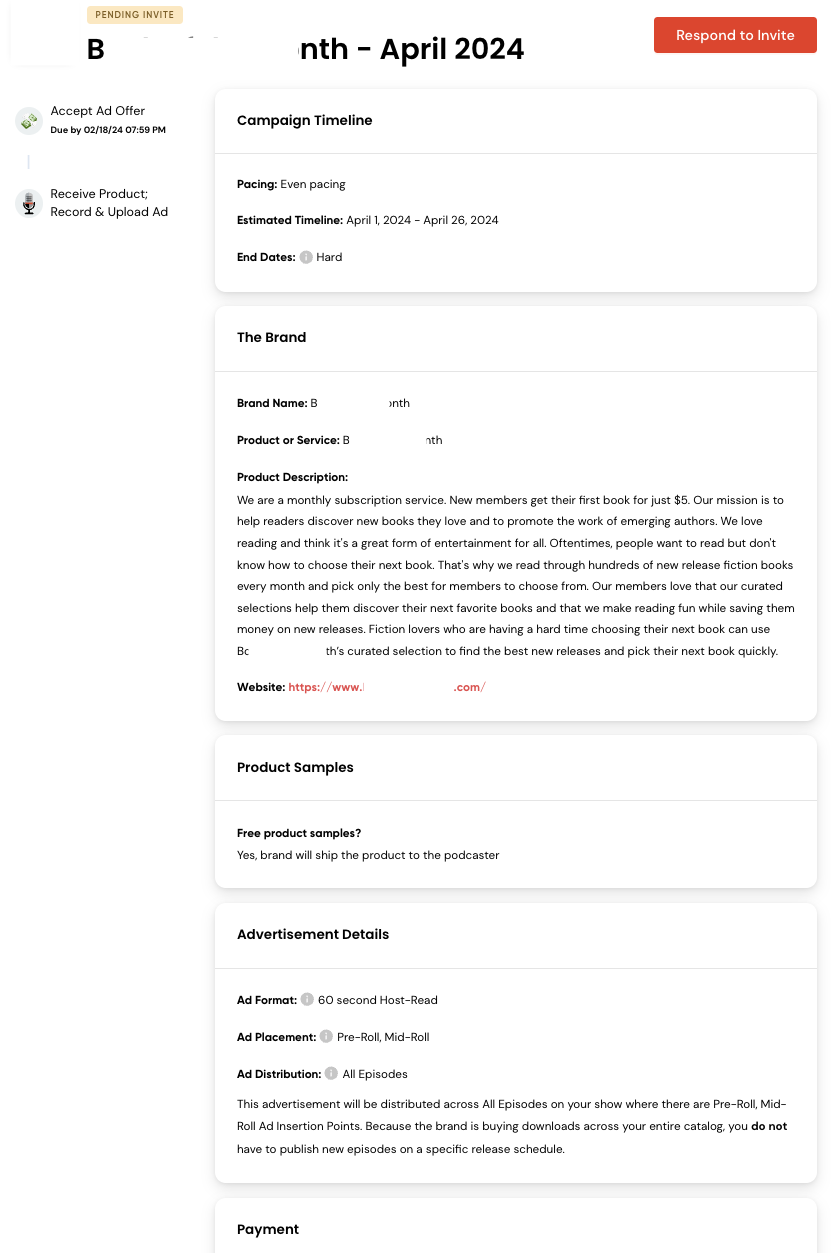The height and width of the screenshot is (1253, 837).
Task: Click the microphone icon for Record & Upload Ad
Action: point(29,203)
